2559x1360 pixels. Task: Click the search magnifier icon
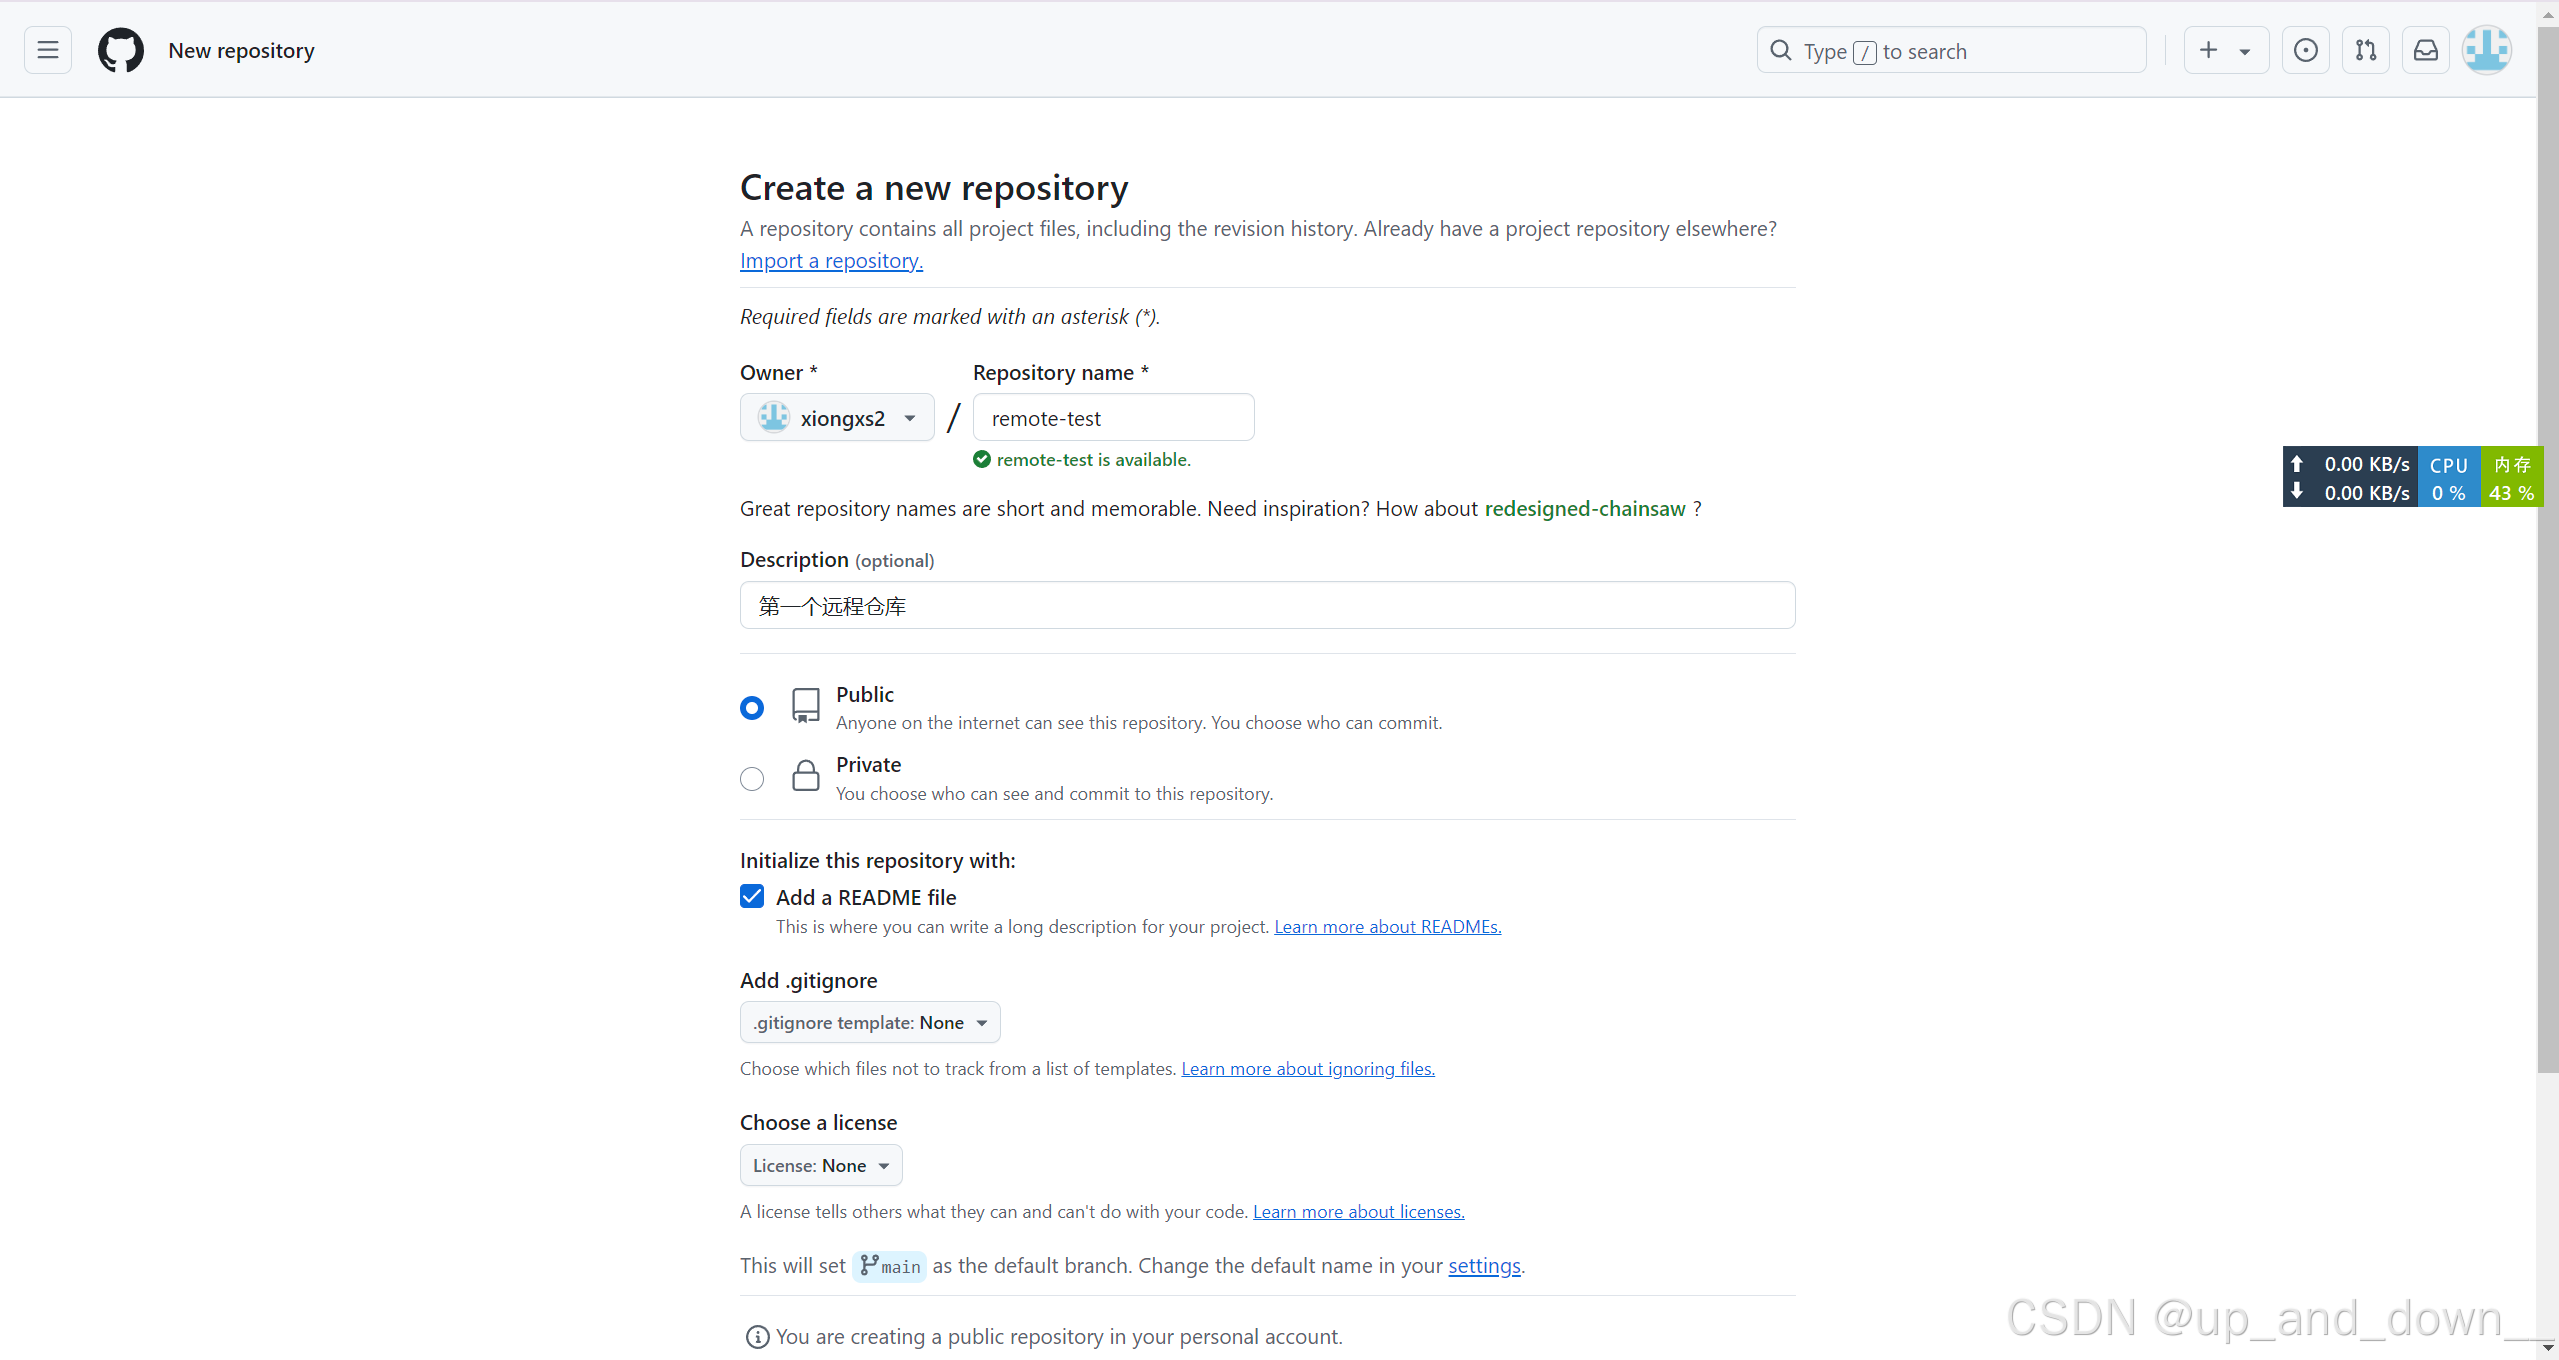pos(1781,50)
